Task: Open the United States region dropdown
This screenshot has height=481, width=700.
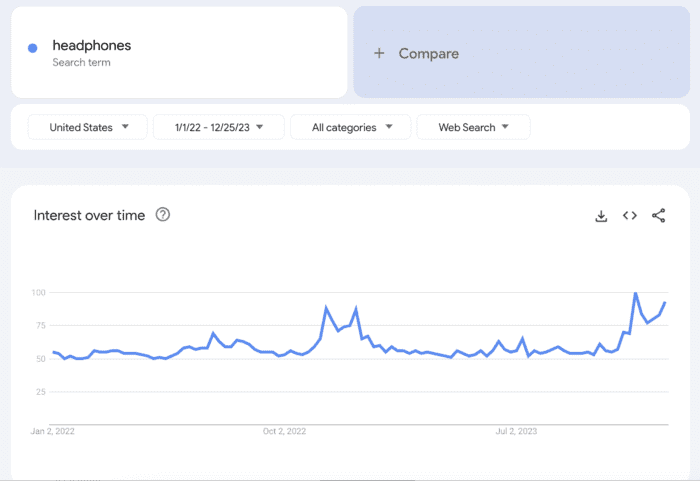Action: pos(88,127)
